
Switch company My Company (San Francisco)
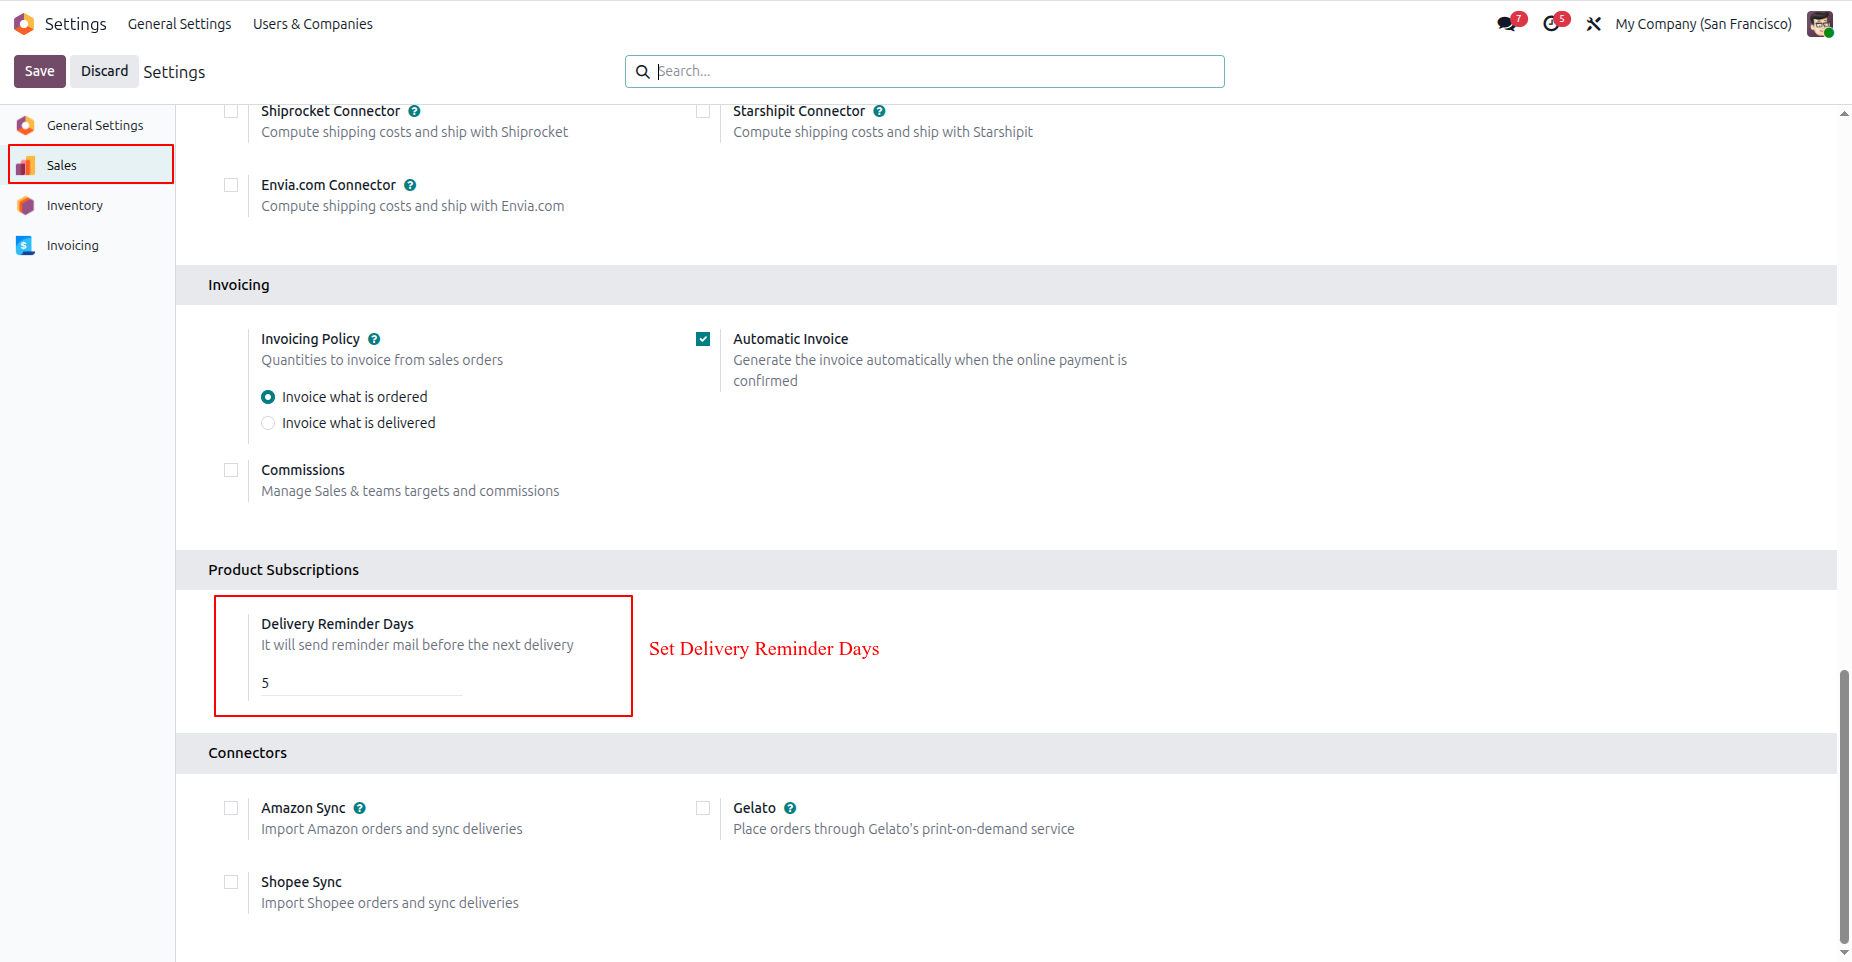pos(1703,24)
